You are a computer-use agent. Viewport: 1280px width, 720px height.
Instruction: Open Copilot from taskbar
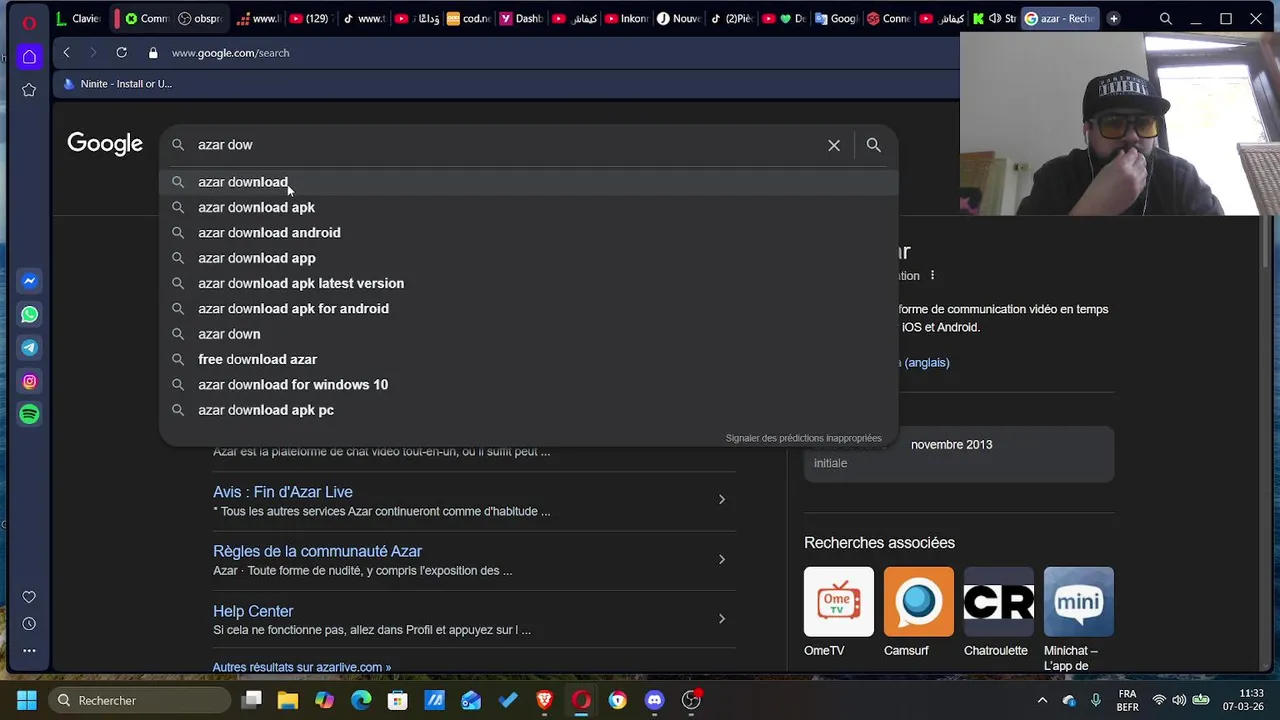[324, 700]
